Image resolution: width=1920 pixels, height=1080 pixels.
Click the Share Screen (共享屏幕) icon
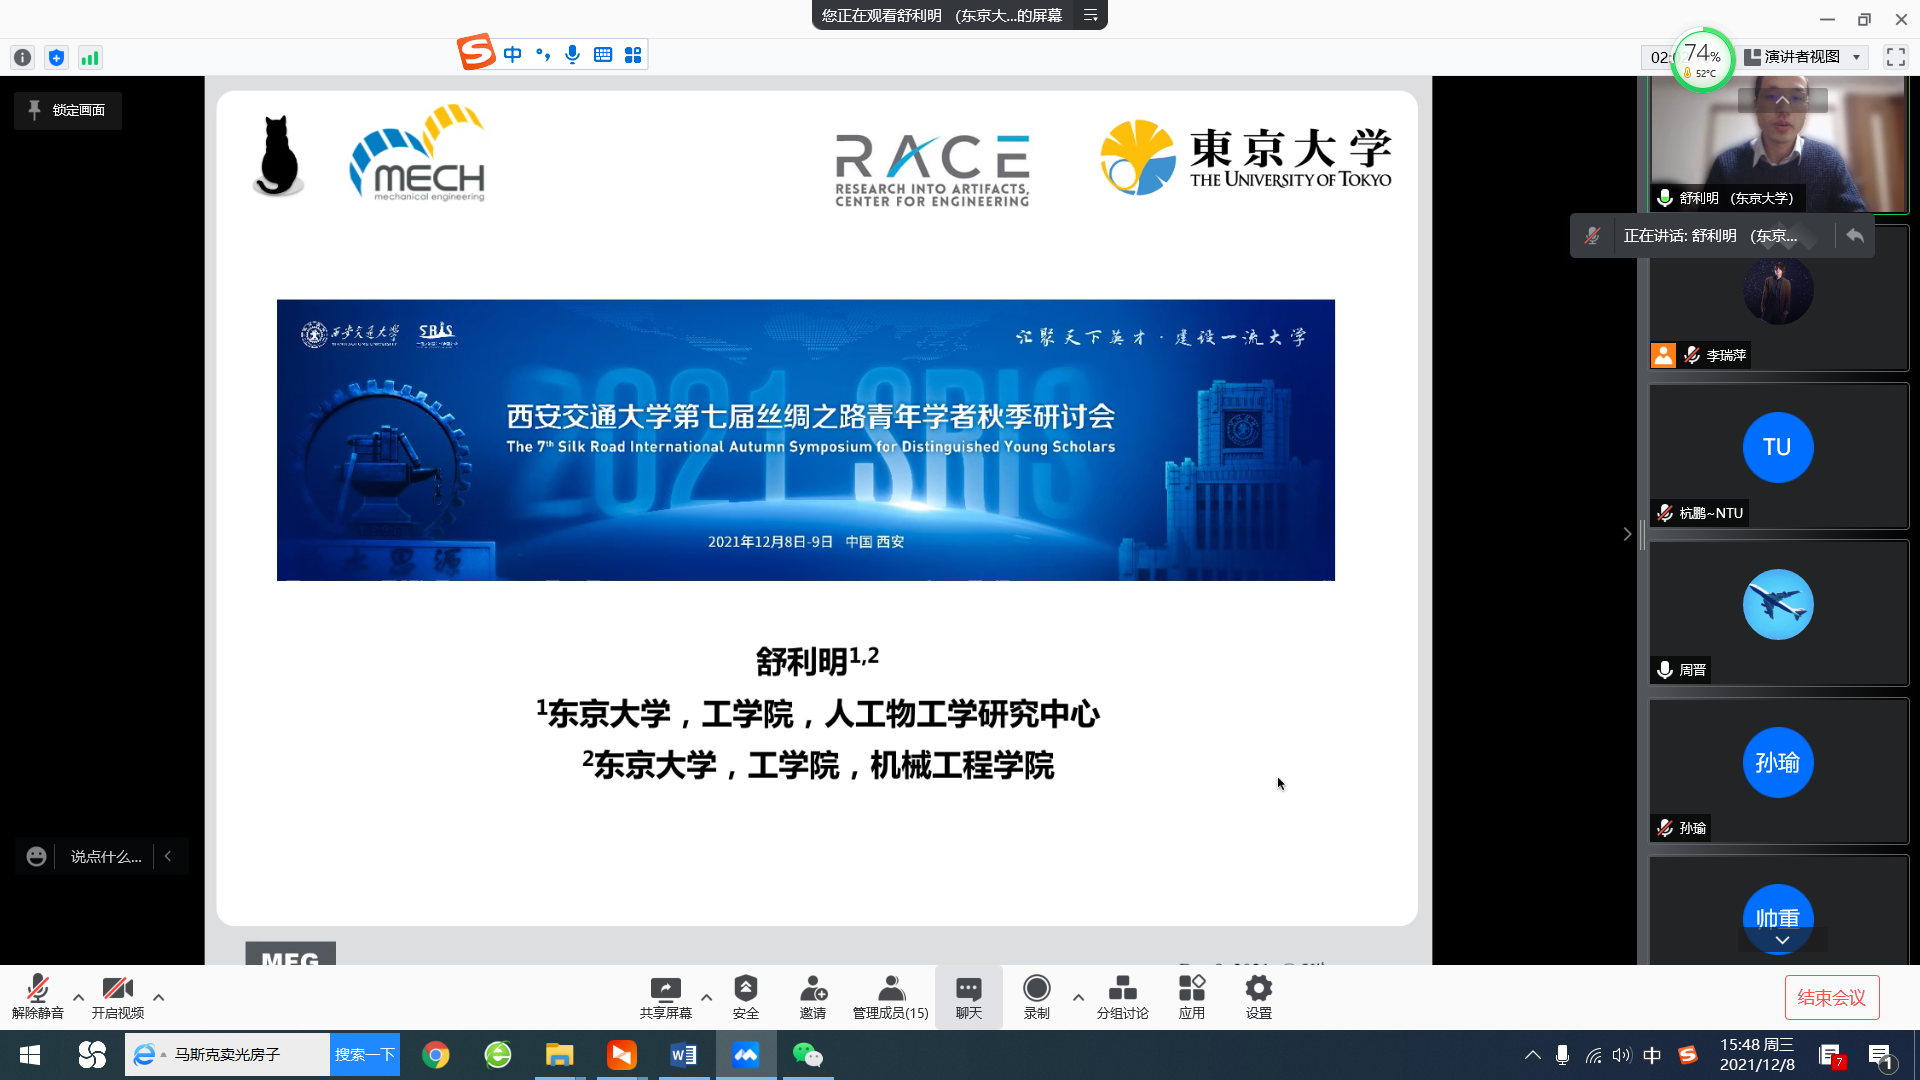[665, 989]
